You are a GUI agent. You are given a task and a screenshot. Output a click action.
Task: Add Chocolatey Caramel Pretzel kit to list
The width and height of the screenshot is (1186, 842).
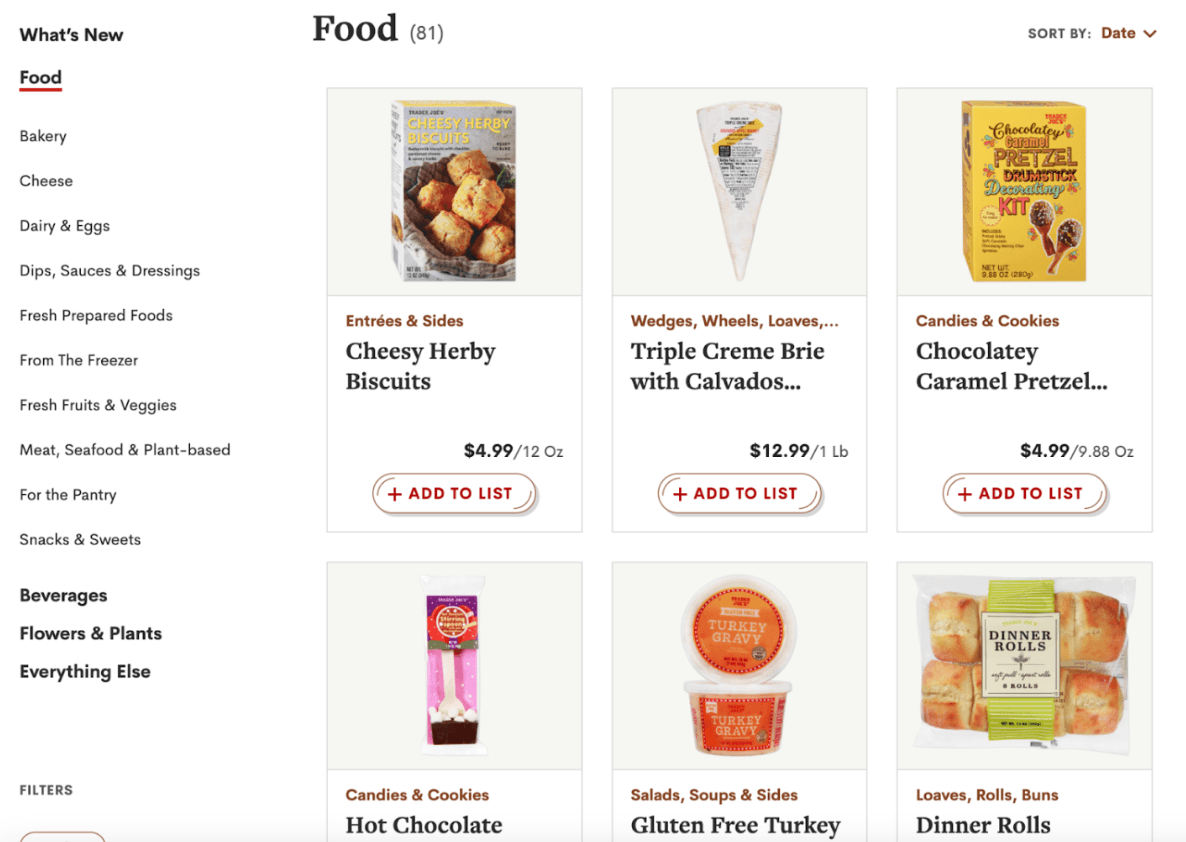click(x=1025, y=494)
